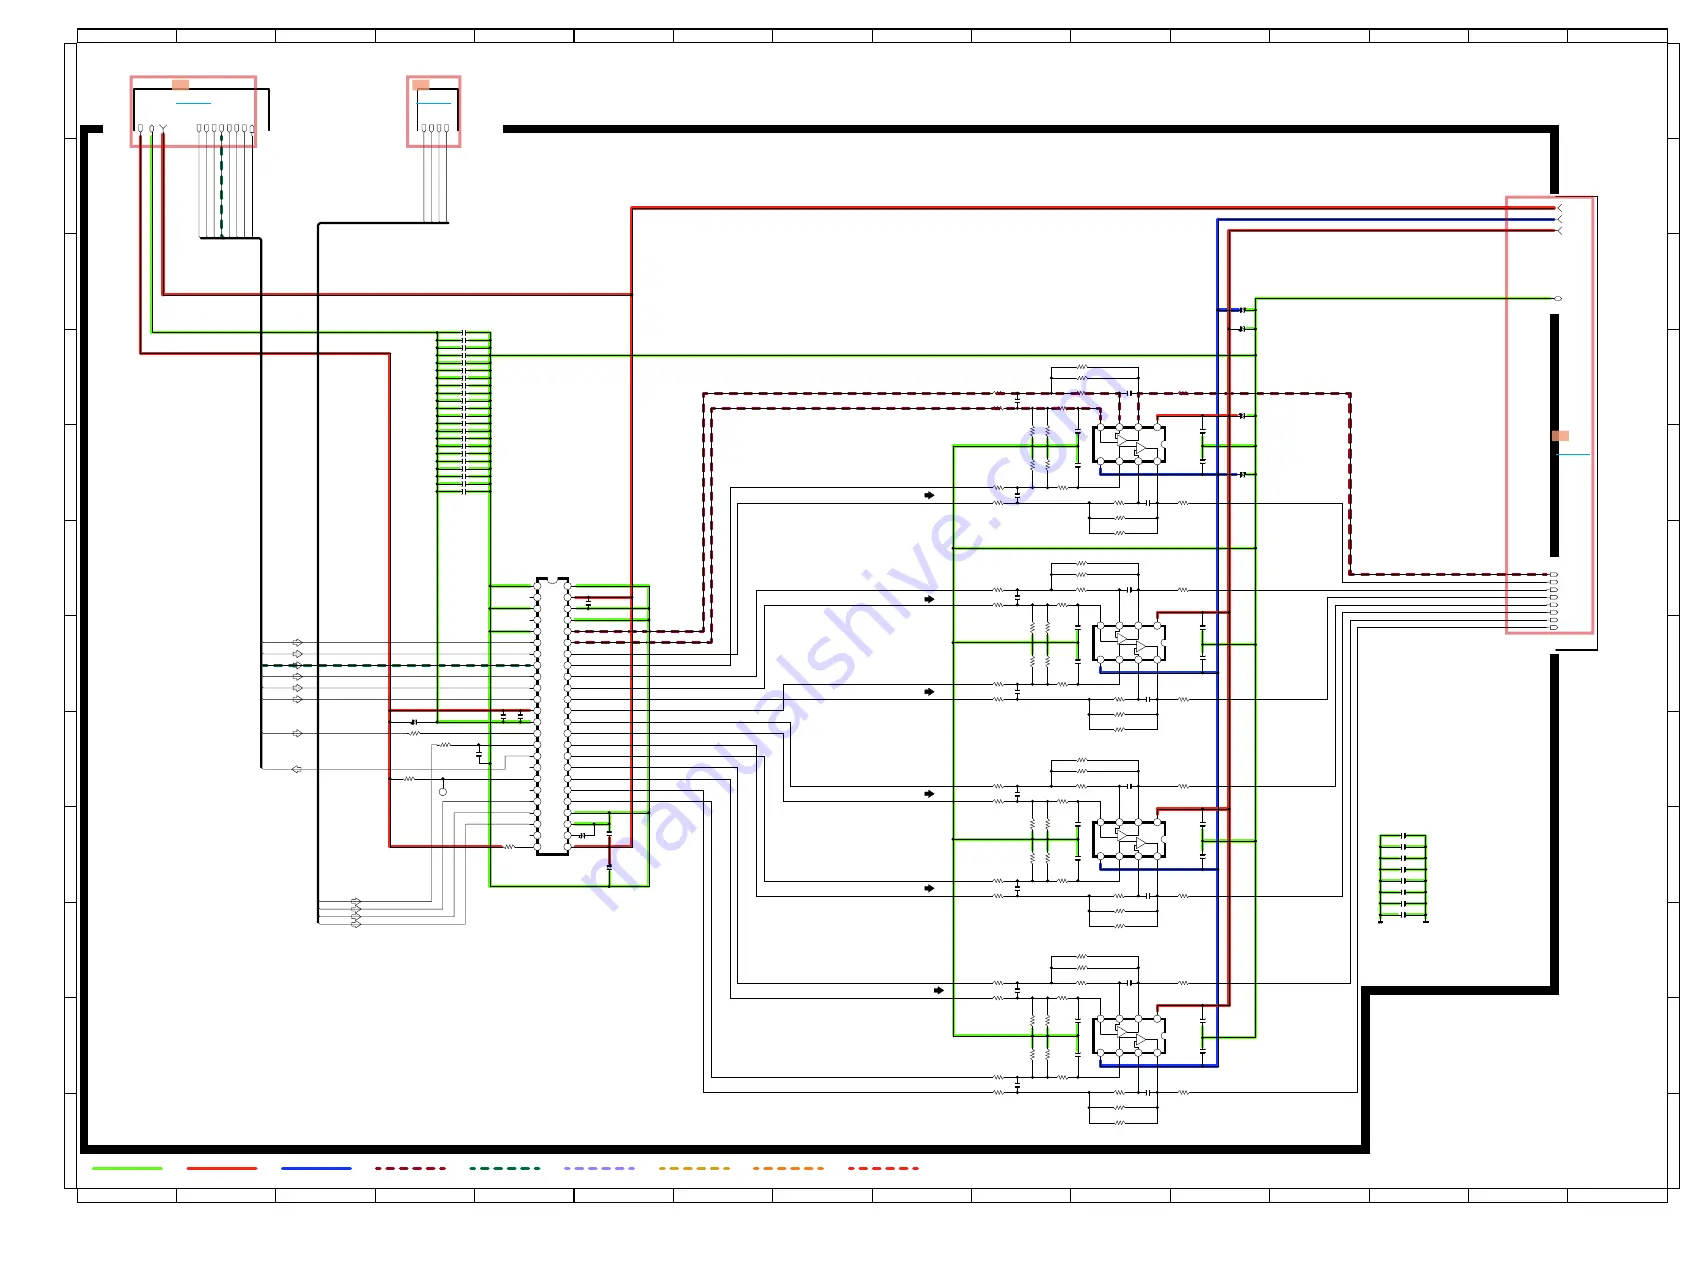The image size is (1701, 1263).
Task: Select the topmost dual op-amp chip
Action: [x=1129, y=444]
